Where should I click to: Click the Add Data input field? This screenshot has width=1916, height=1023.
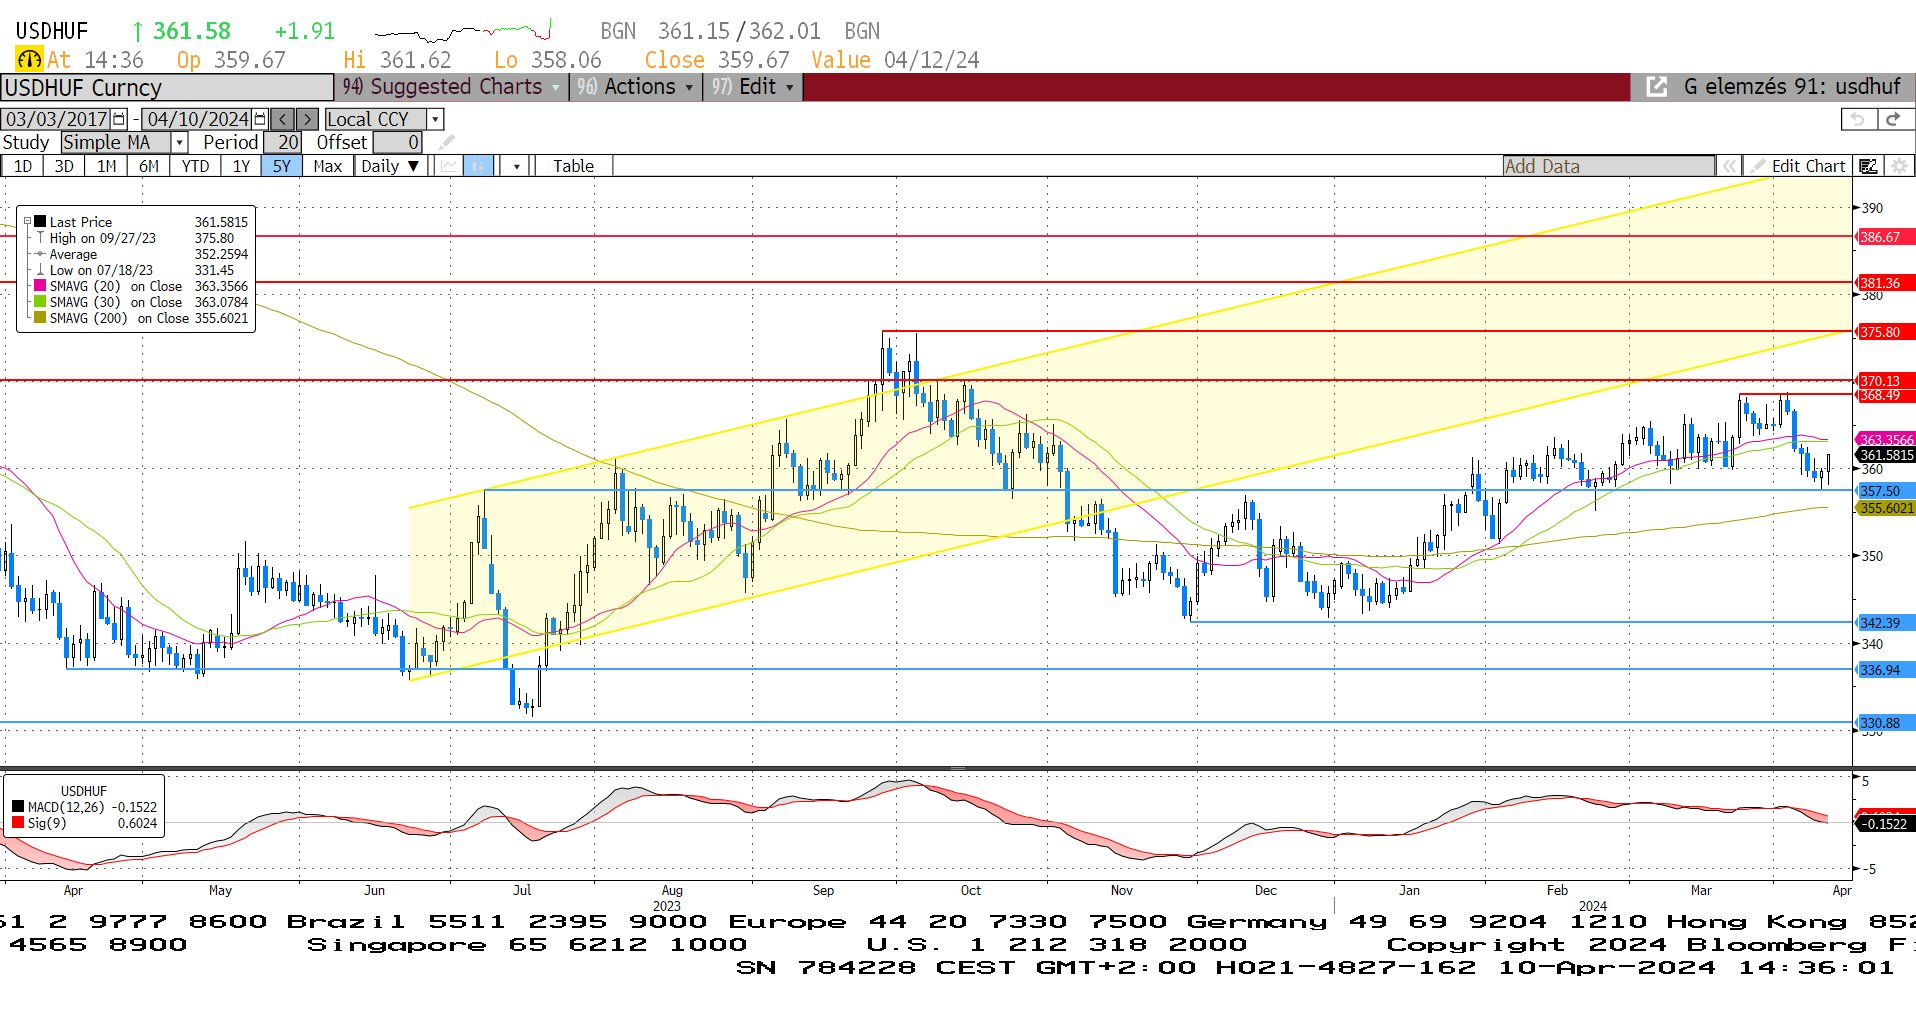point(1608,166)
